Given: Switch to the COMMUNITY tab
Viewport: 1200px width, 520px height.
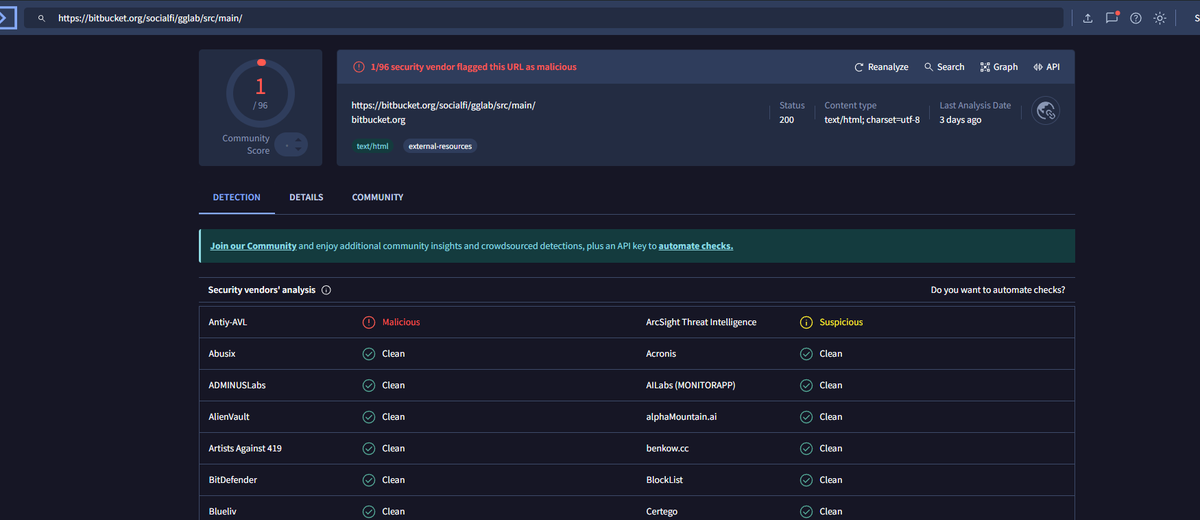Looking at the screenshot, I should (x=378, y=197).
